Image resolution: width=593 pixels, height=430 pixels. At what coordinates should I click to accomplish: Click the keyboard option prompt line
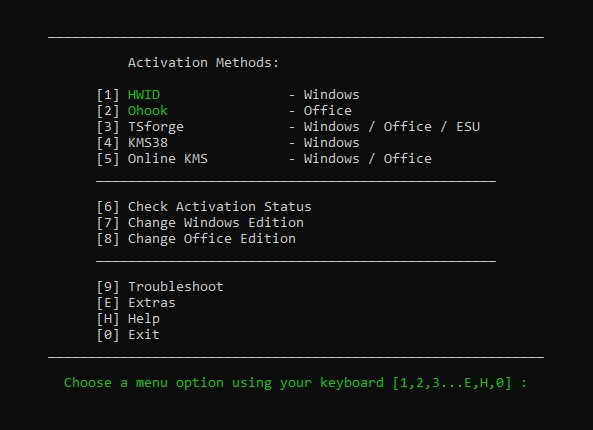(x=295, y=383)
